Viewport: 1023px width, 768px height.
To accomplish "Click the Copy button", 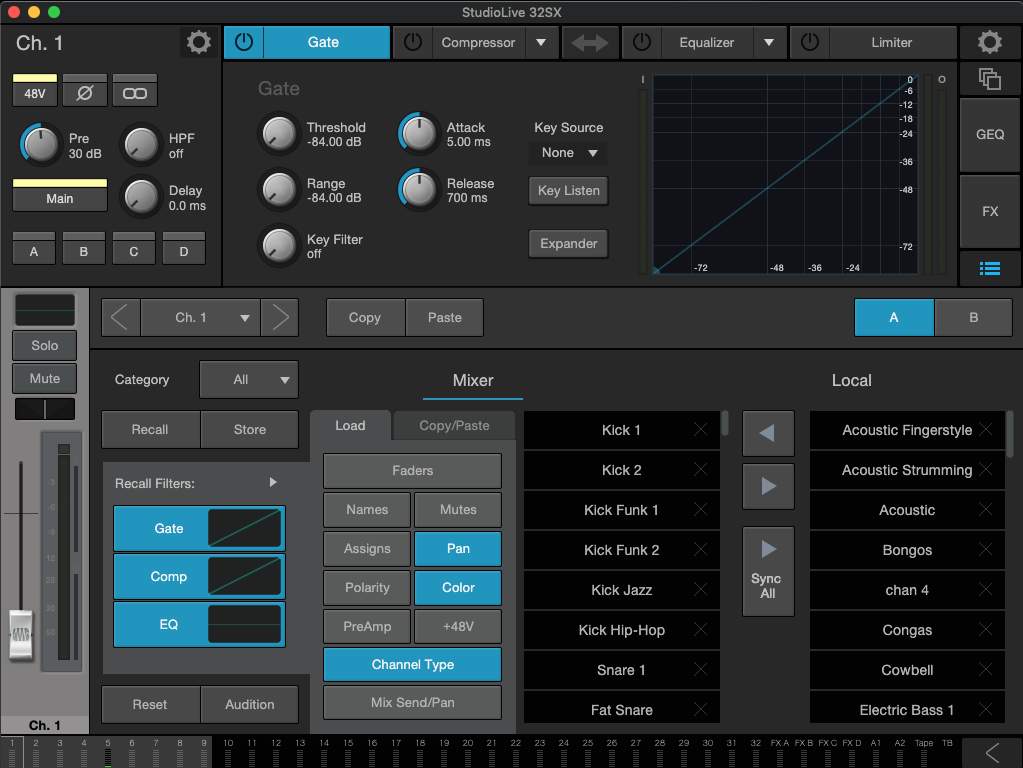I will [365, 318].
